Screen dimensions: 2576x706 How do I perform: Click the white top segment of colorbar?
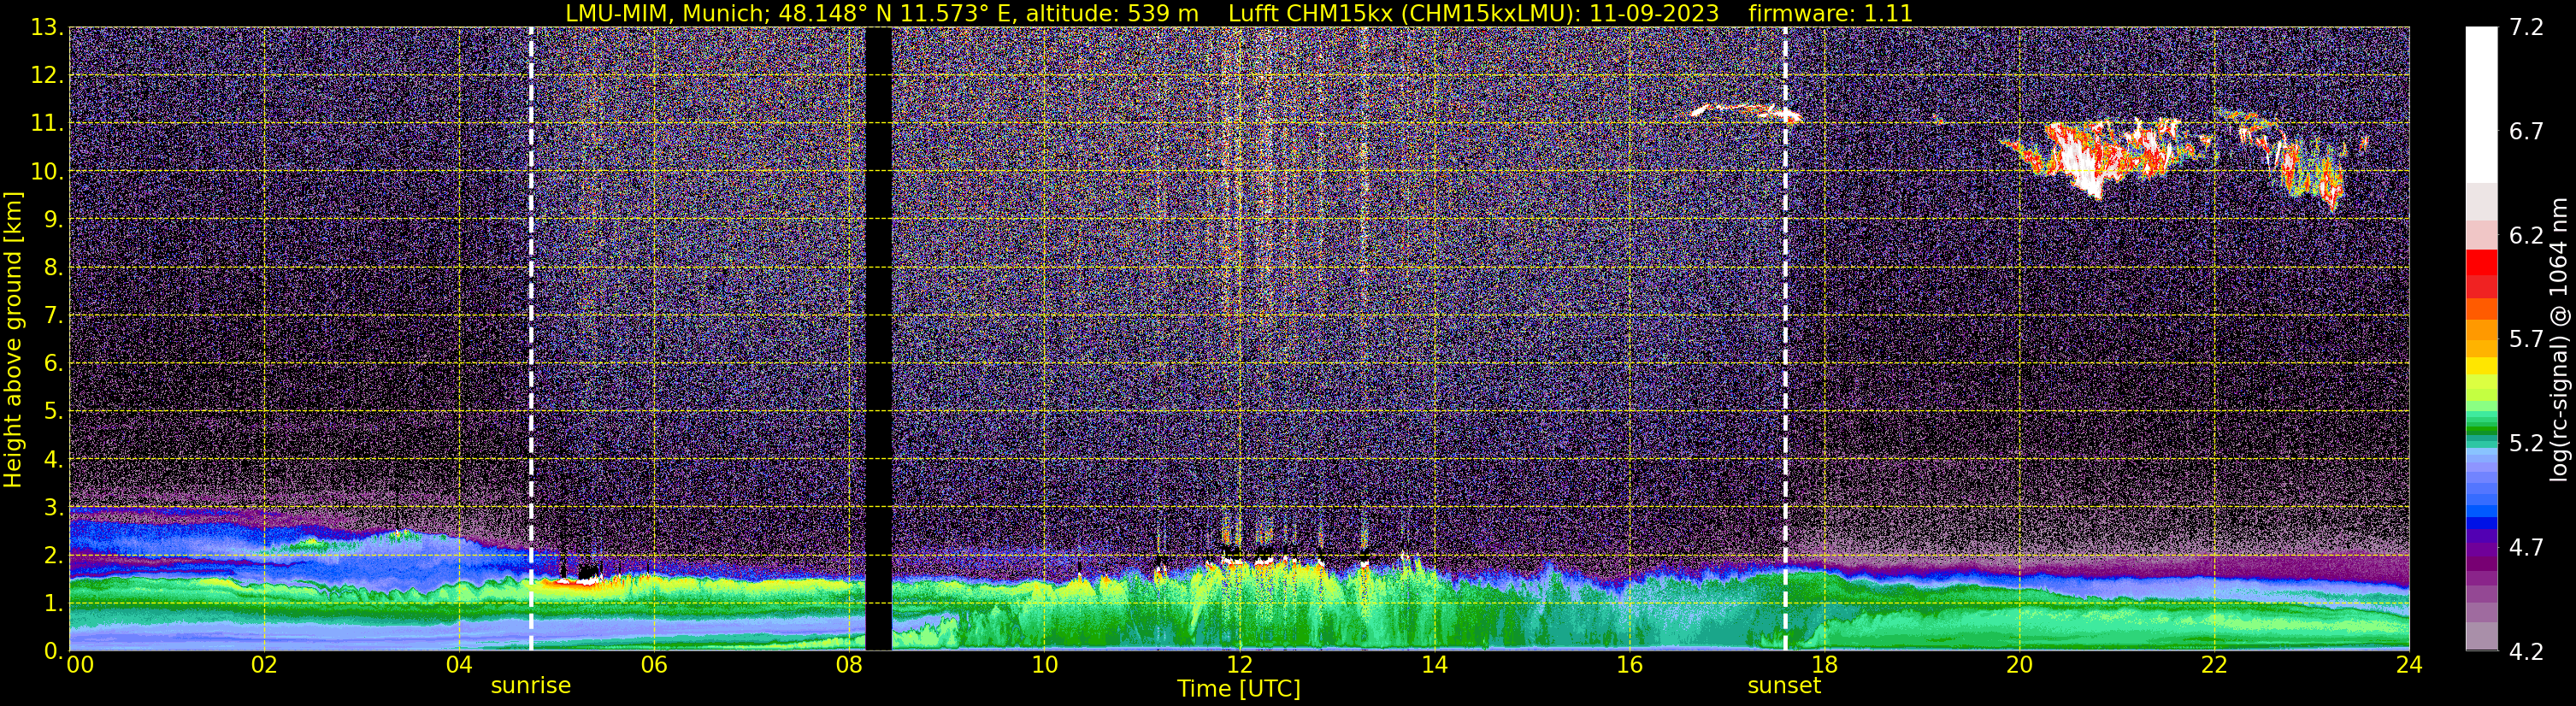click(2481, 105)
